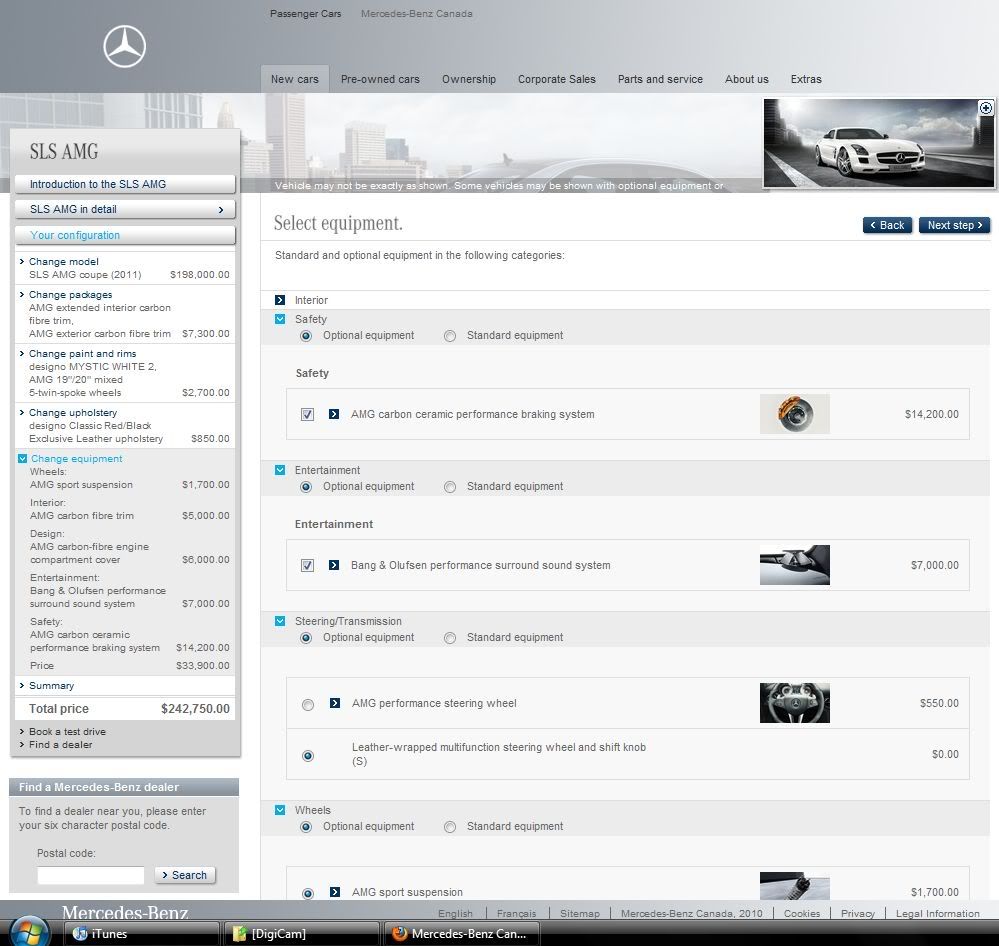
Task: View the Bang & Olufsen speaker thumbnail
Action: point(794,565)
